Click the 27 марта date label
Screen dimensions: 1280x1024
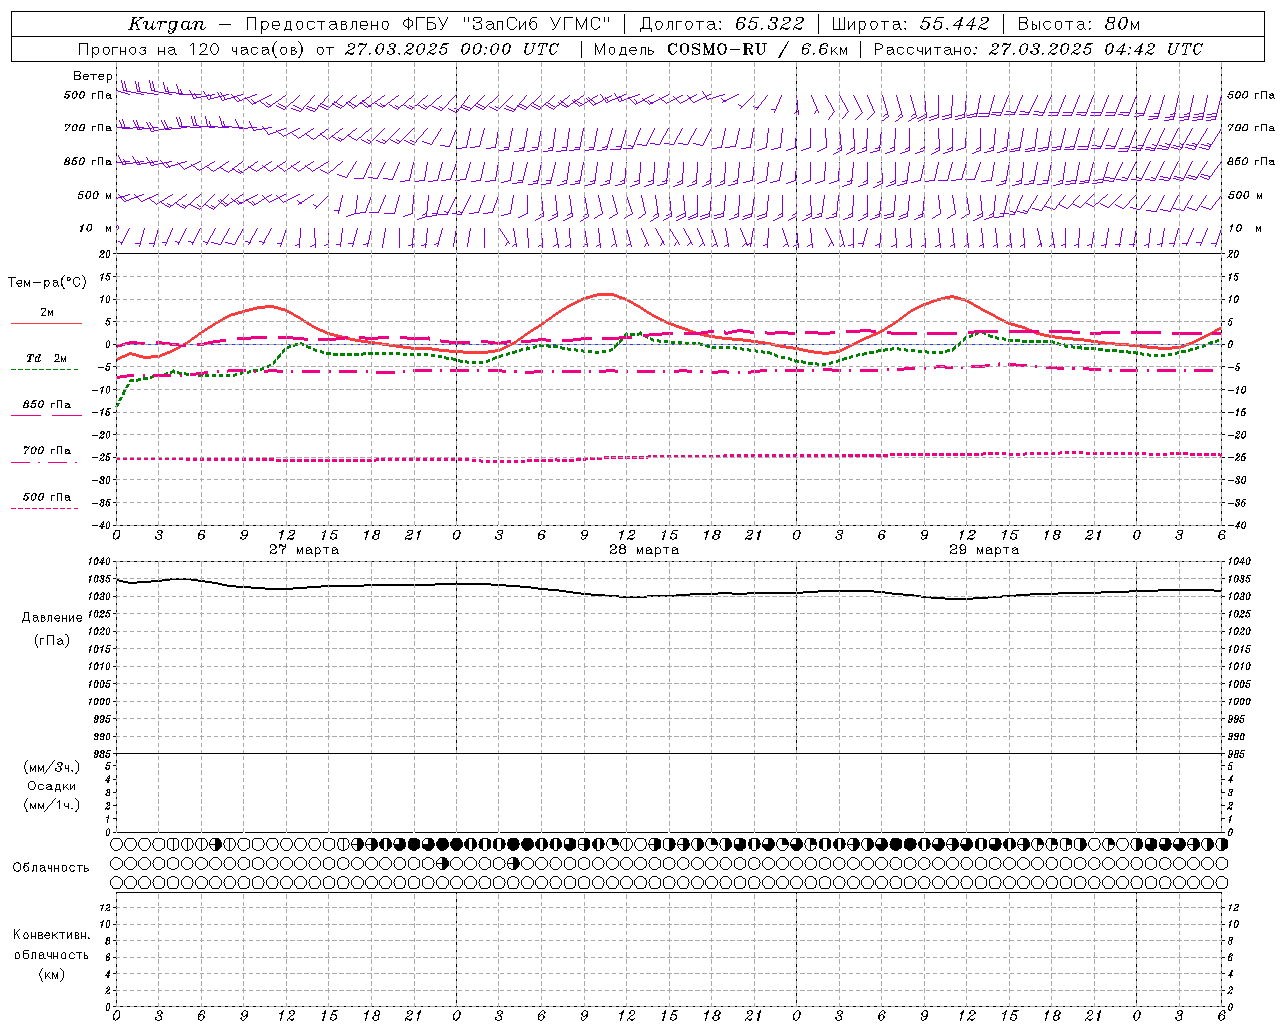coord(304,550)
